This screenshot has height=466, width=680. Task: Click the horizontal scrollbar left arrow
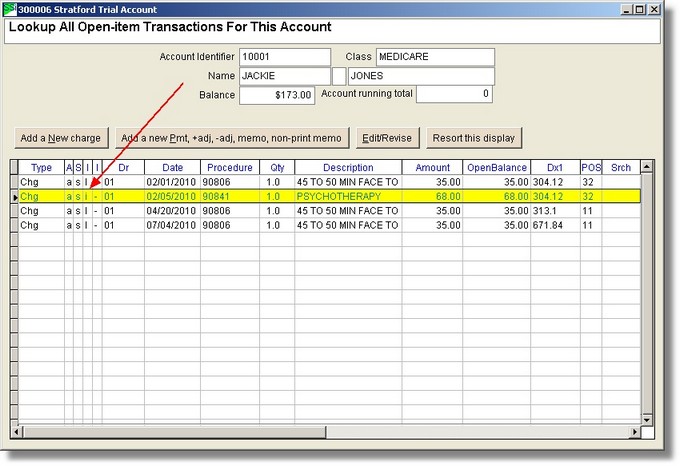(16, 432)
